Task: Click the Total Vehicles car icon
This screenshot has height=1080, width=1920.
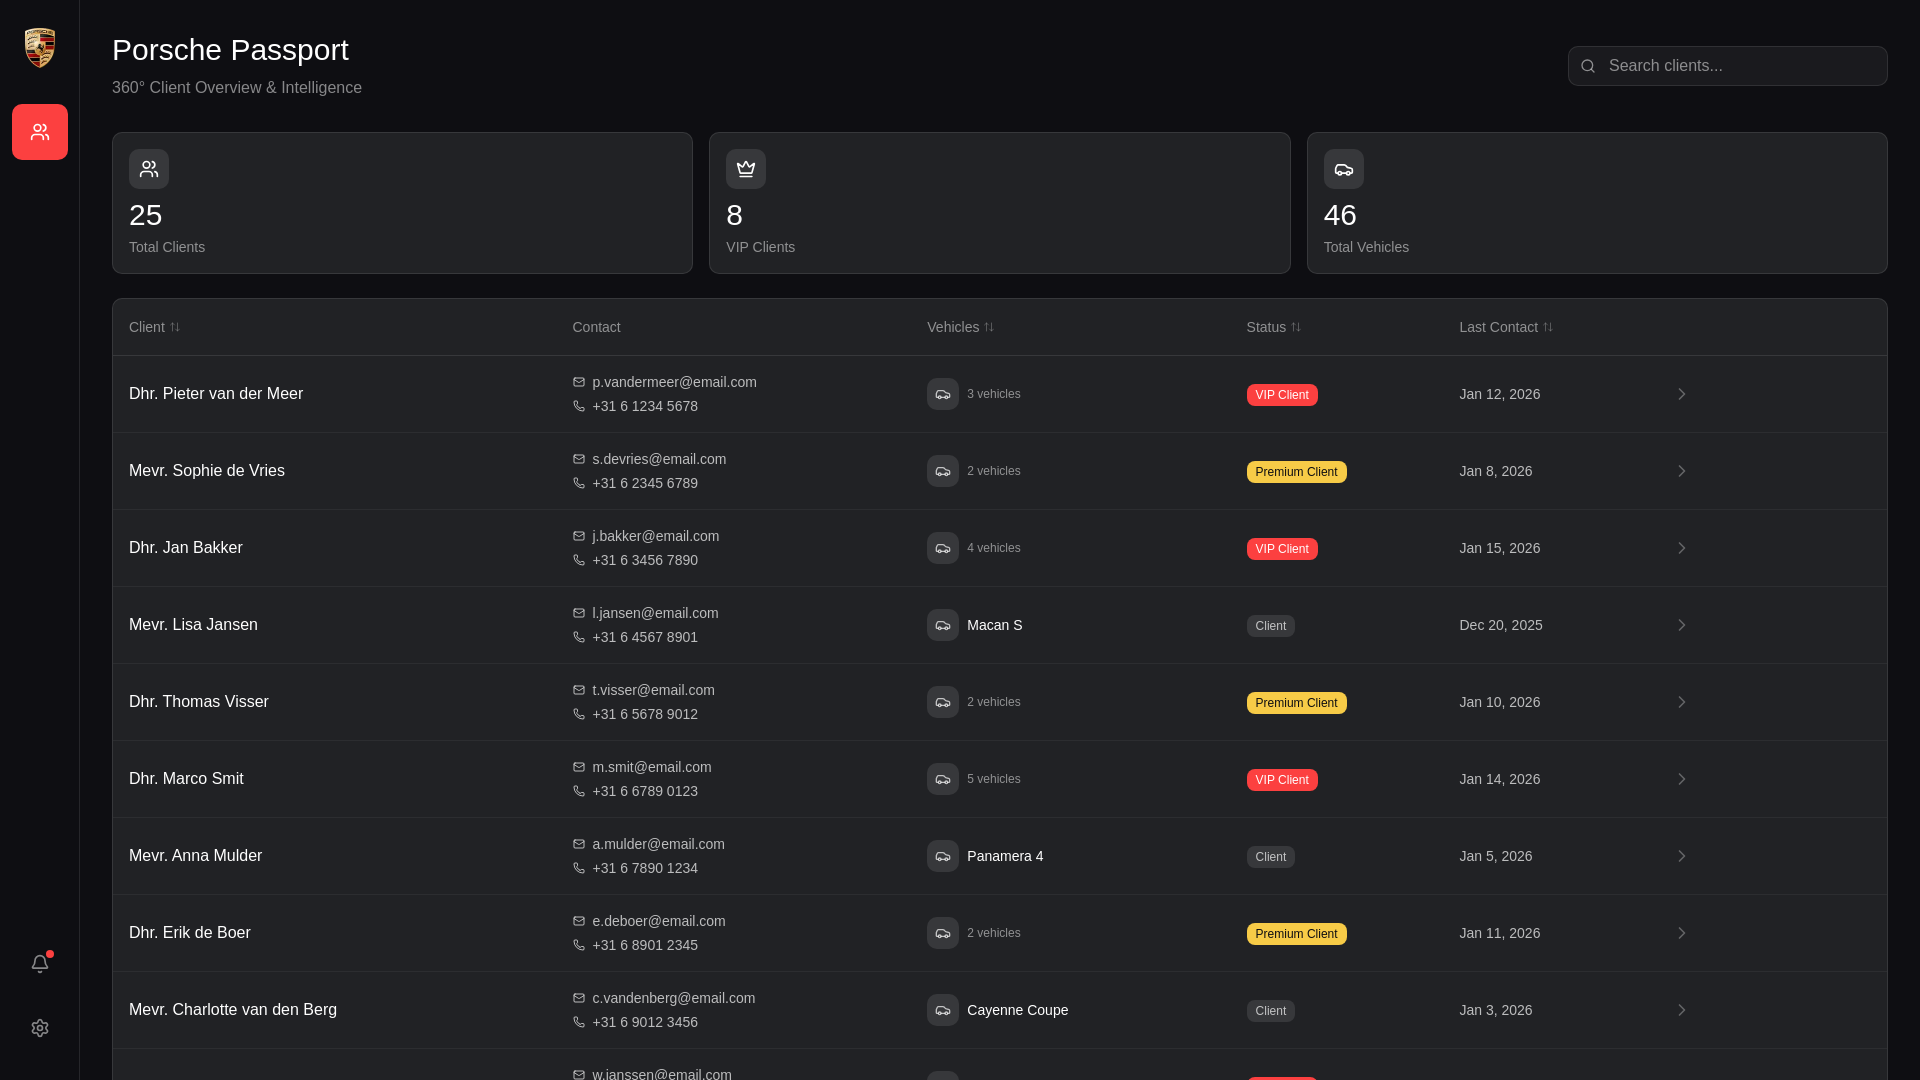Action: point(1344,169)
